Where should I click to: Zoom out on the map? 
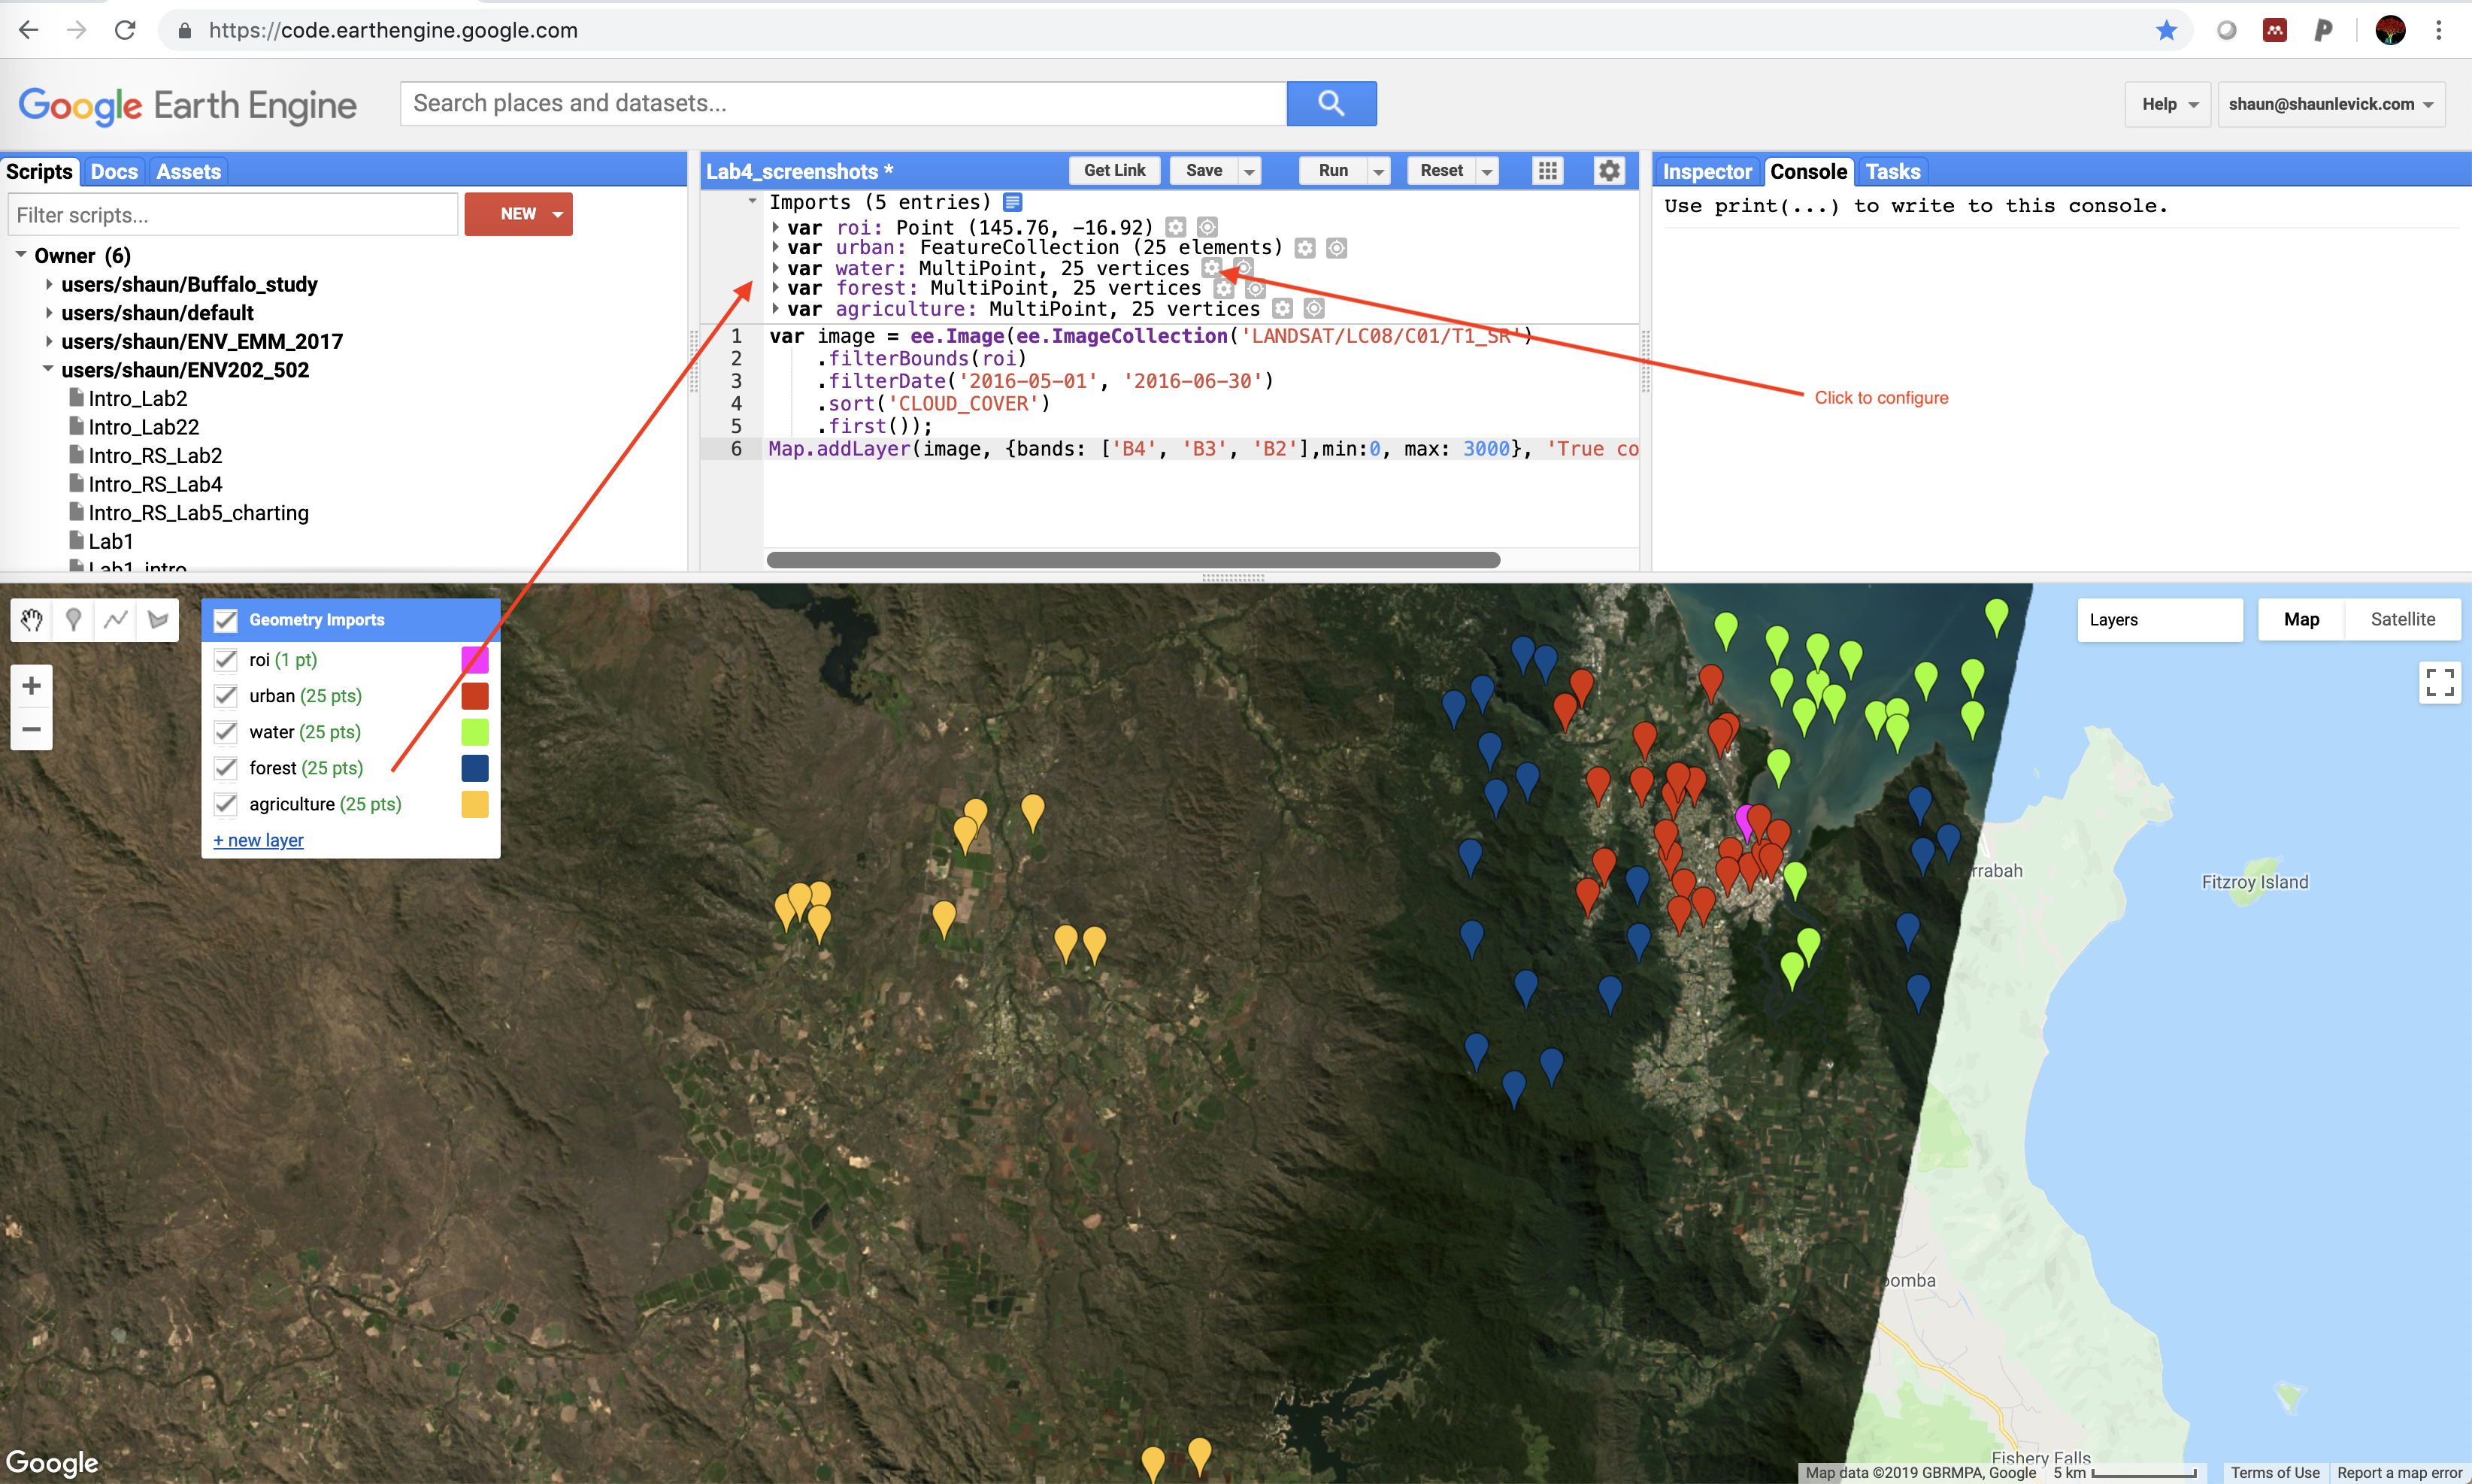click(32, 729)
